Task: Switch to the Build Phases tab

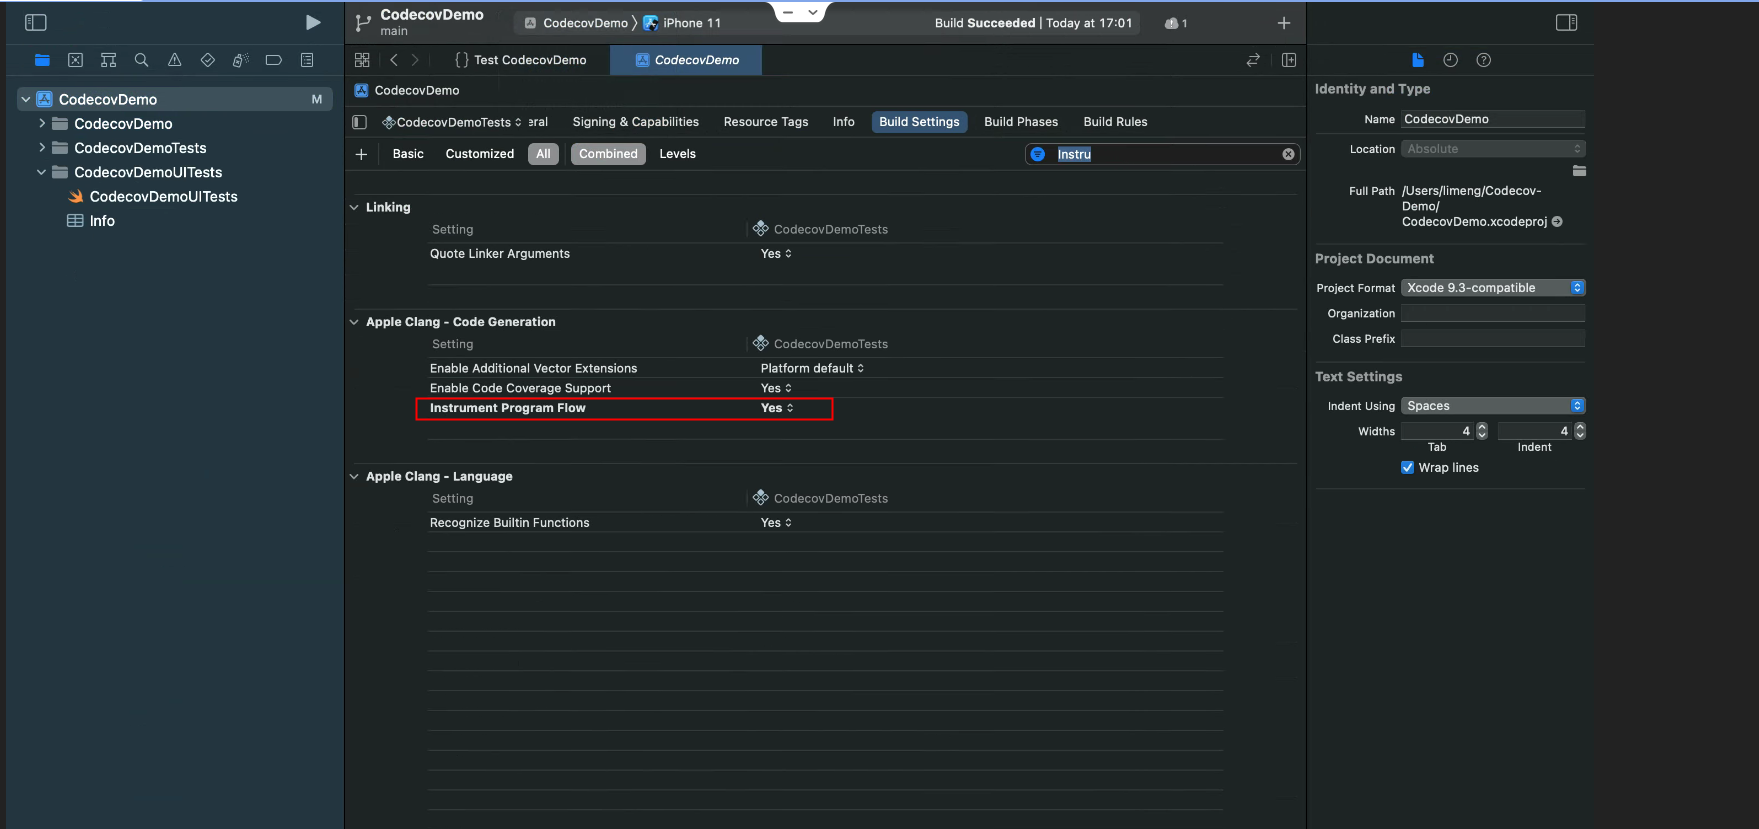Action: point(1020,122)
